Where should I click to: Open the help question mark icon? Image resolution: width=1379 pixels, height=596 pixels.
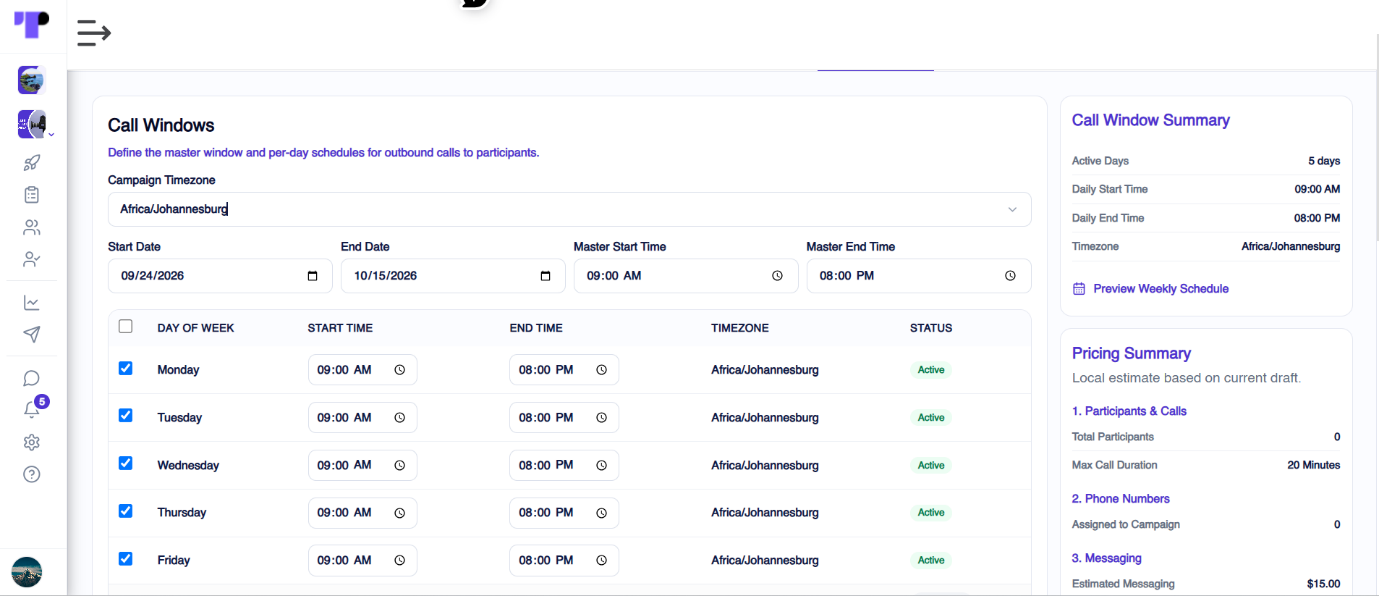pyautogui.click(x=32, y=474)
